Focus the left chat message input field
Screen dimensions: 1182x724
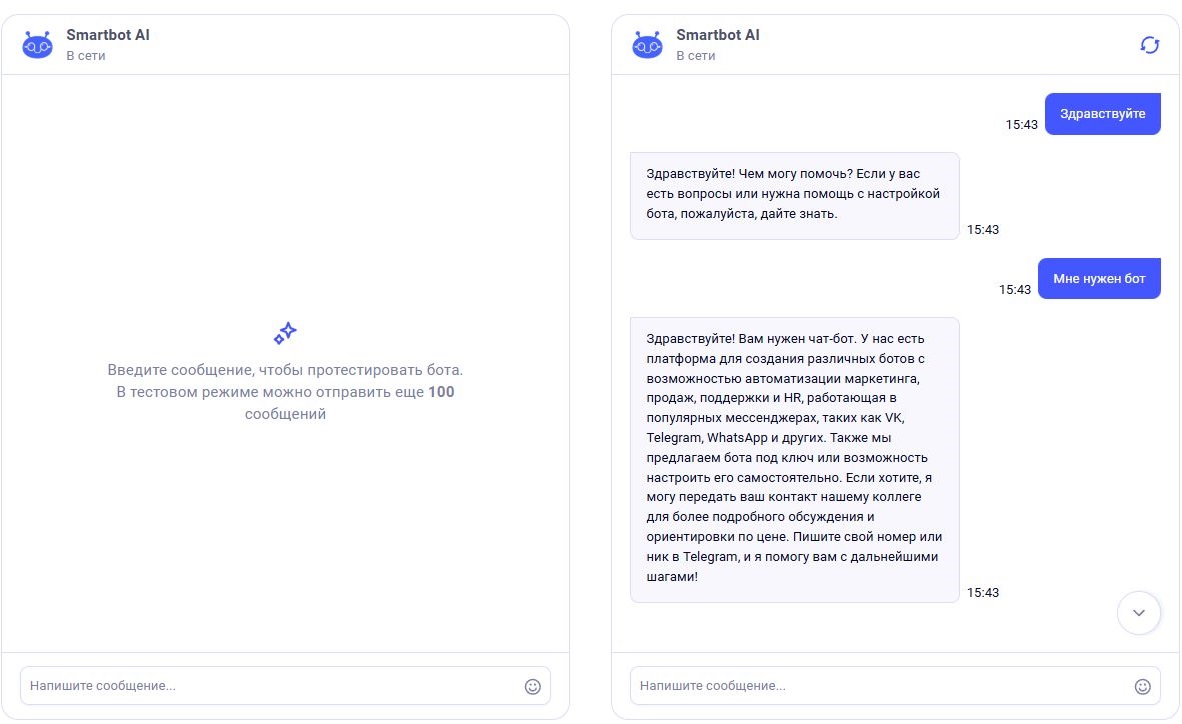(270, 686)
